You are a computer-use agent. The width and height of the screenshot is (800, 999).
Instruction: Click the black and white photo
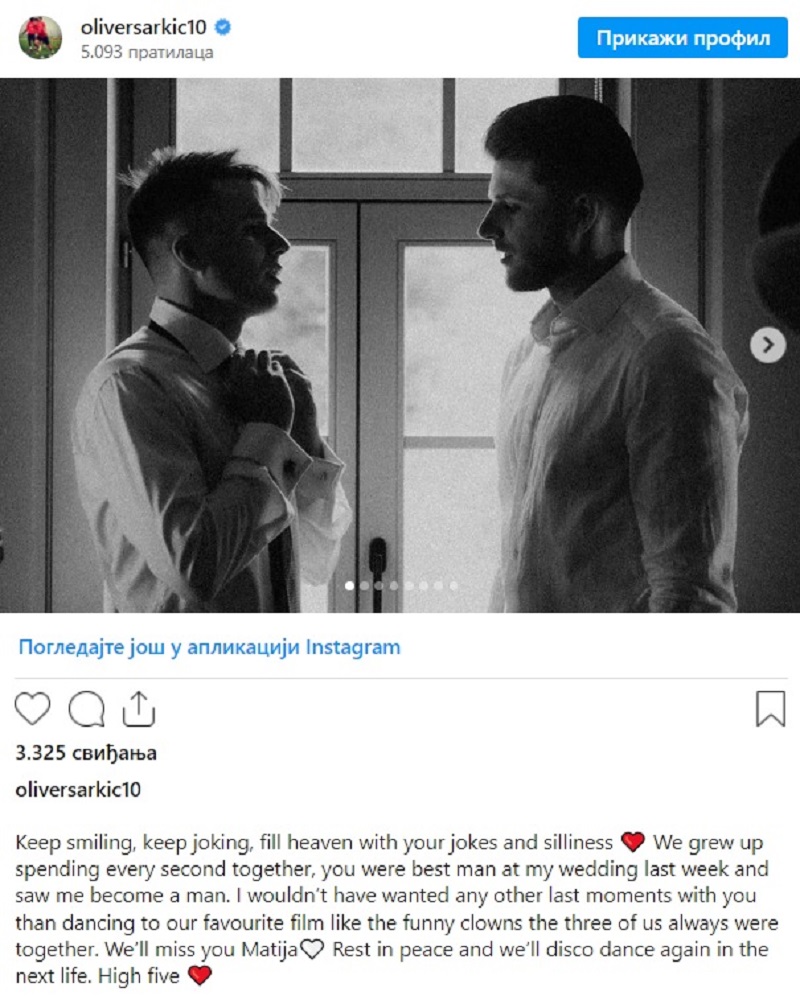[x=400, y=345]
